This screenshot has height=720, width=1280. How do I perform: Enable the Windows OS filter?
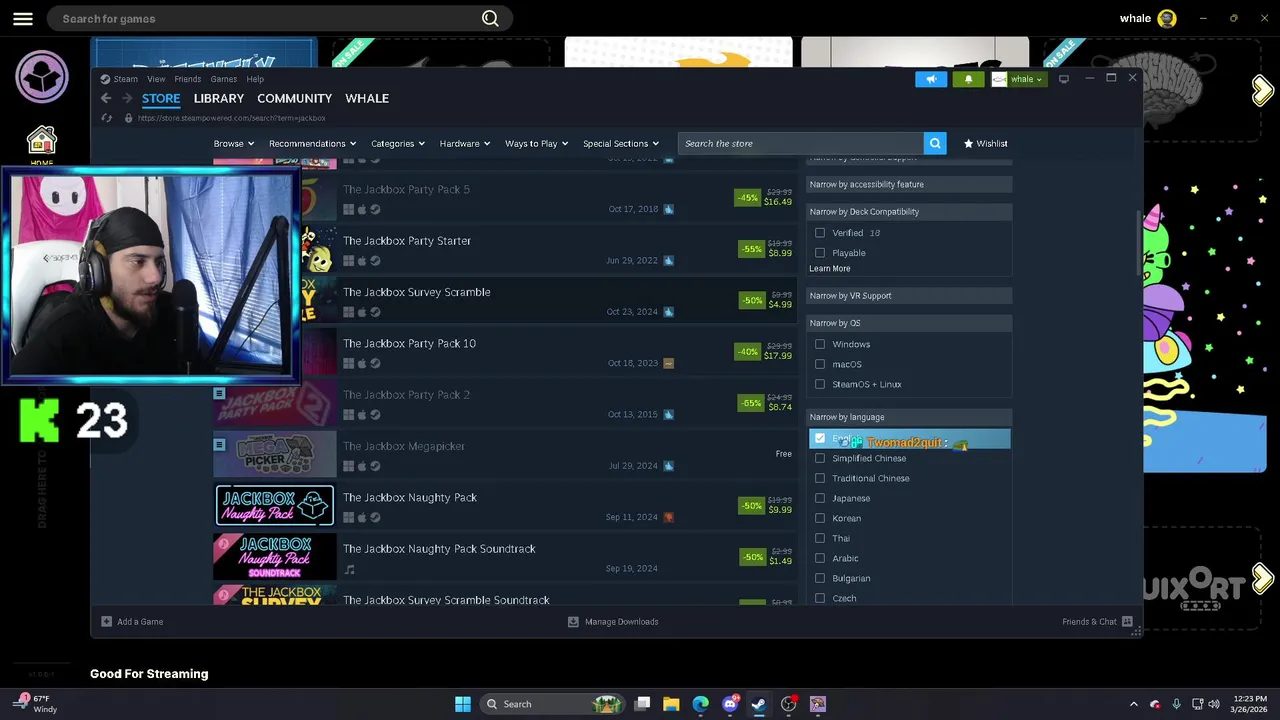tap(820, 344)
